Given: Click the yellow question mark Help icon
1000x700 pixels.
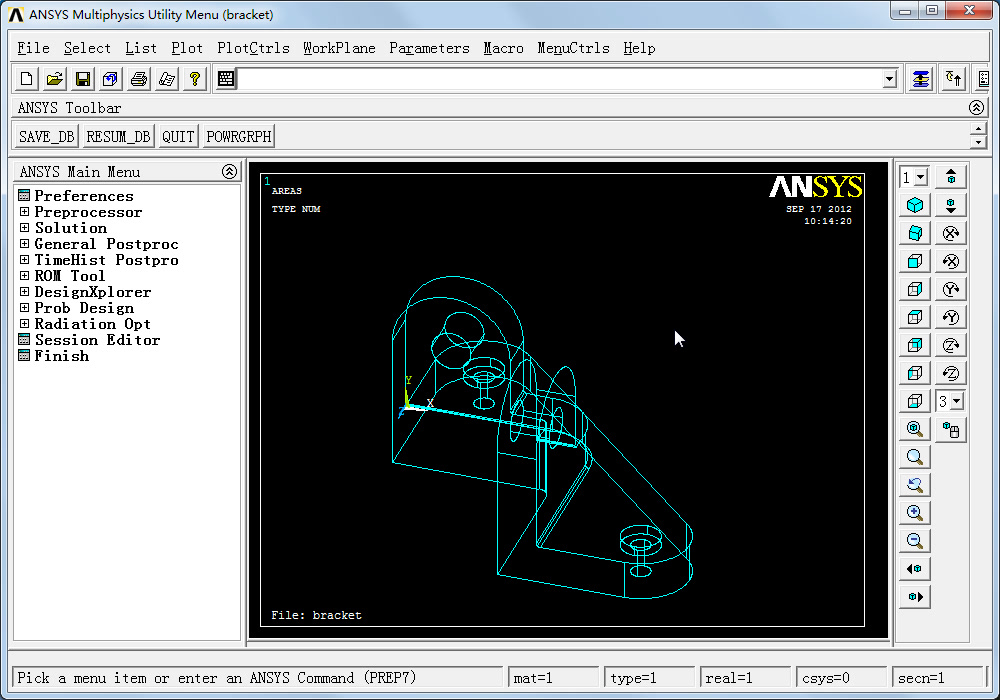Looking at the screenshot, I should pyautogui.click(x=195, y=79).
